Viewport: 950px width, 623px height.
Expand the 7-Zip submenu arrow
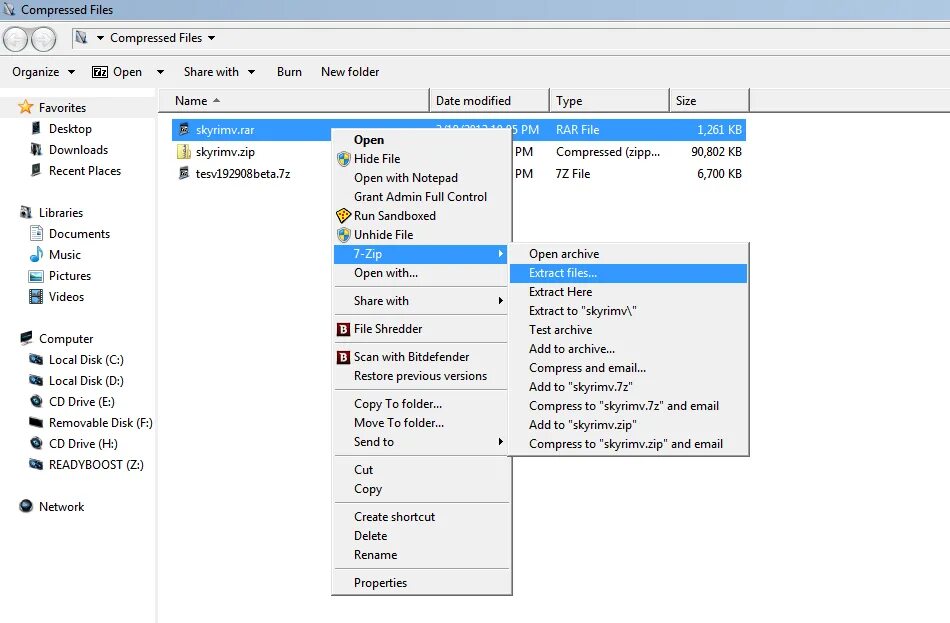500,254
